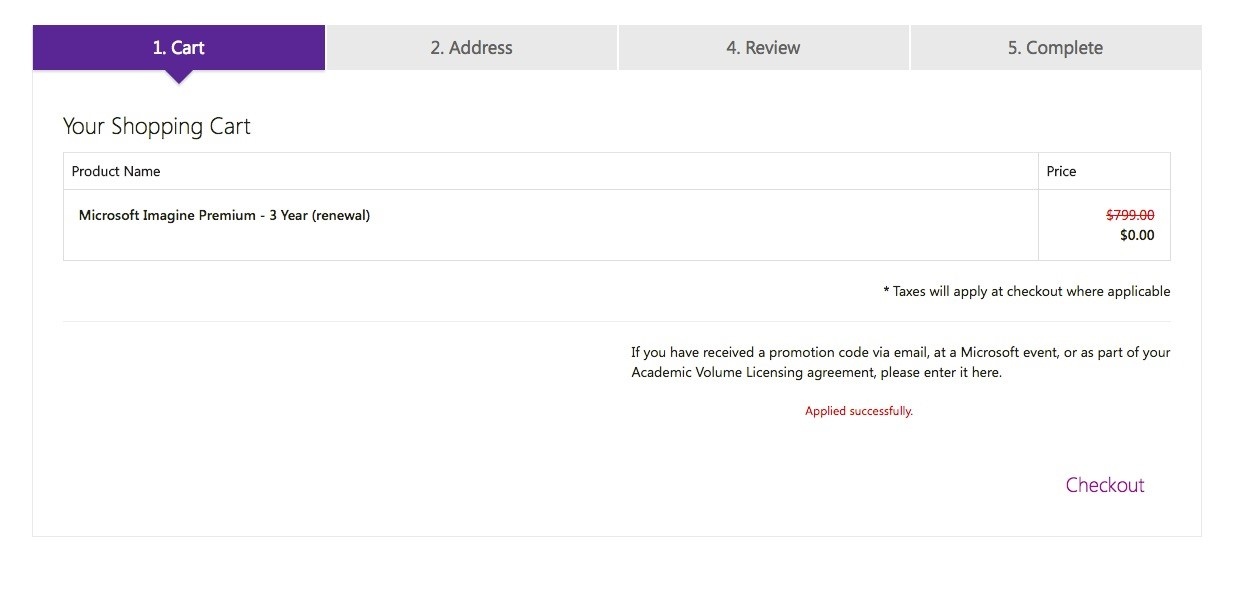
Task: Select the 5. Complete step tab
Action: [x=1055, y=48]
